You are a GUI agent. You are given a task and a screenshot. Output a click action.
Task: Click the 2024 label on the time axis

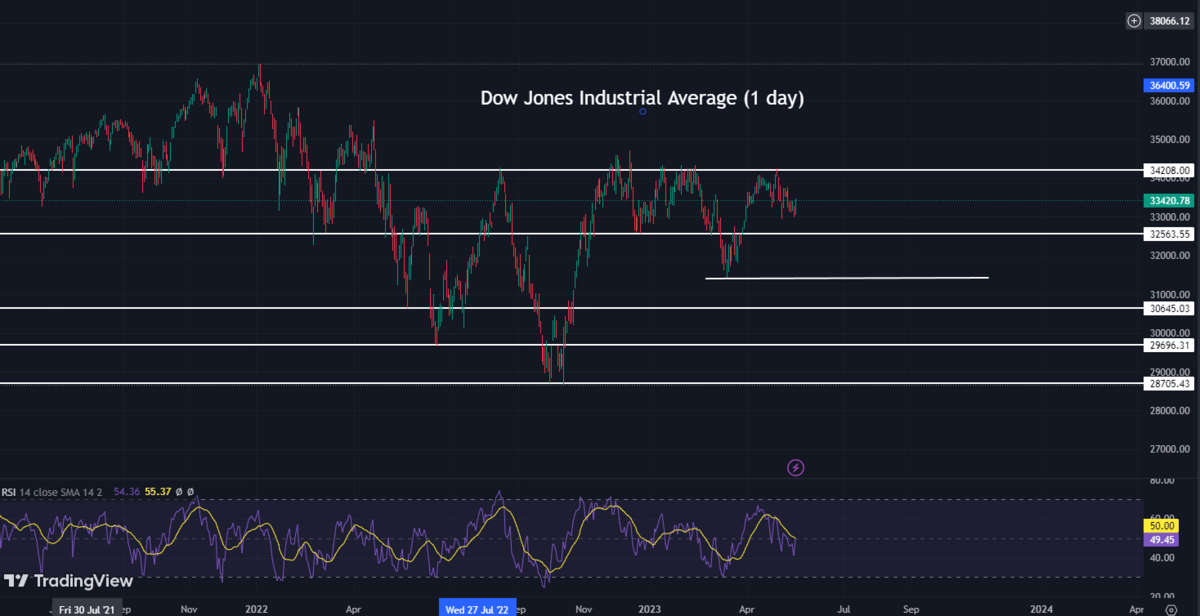pos(1041,607)
